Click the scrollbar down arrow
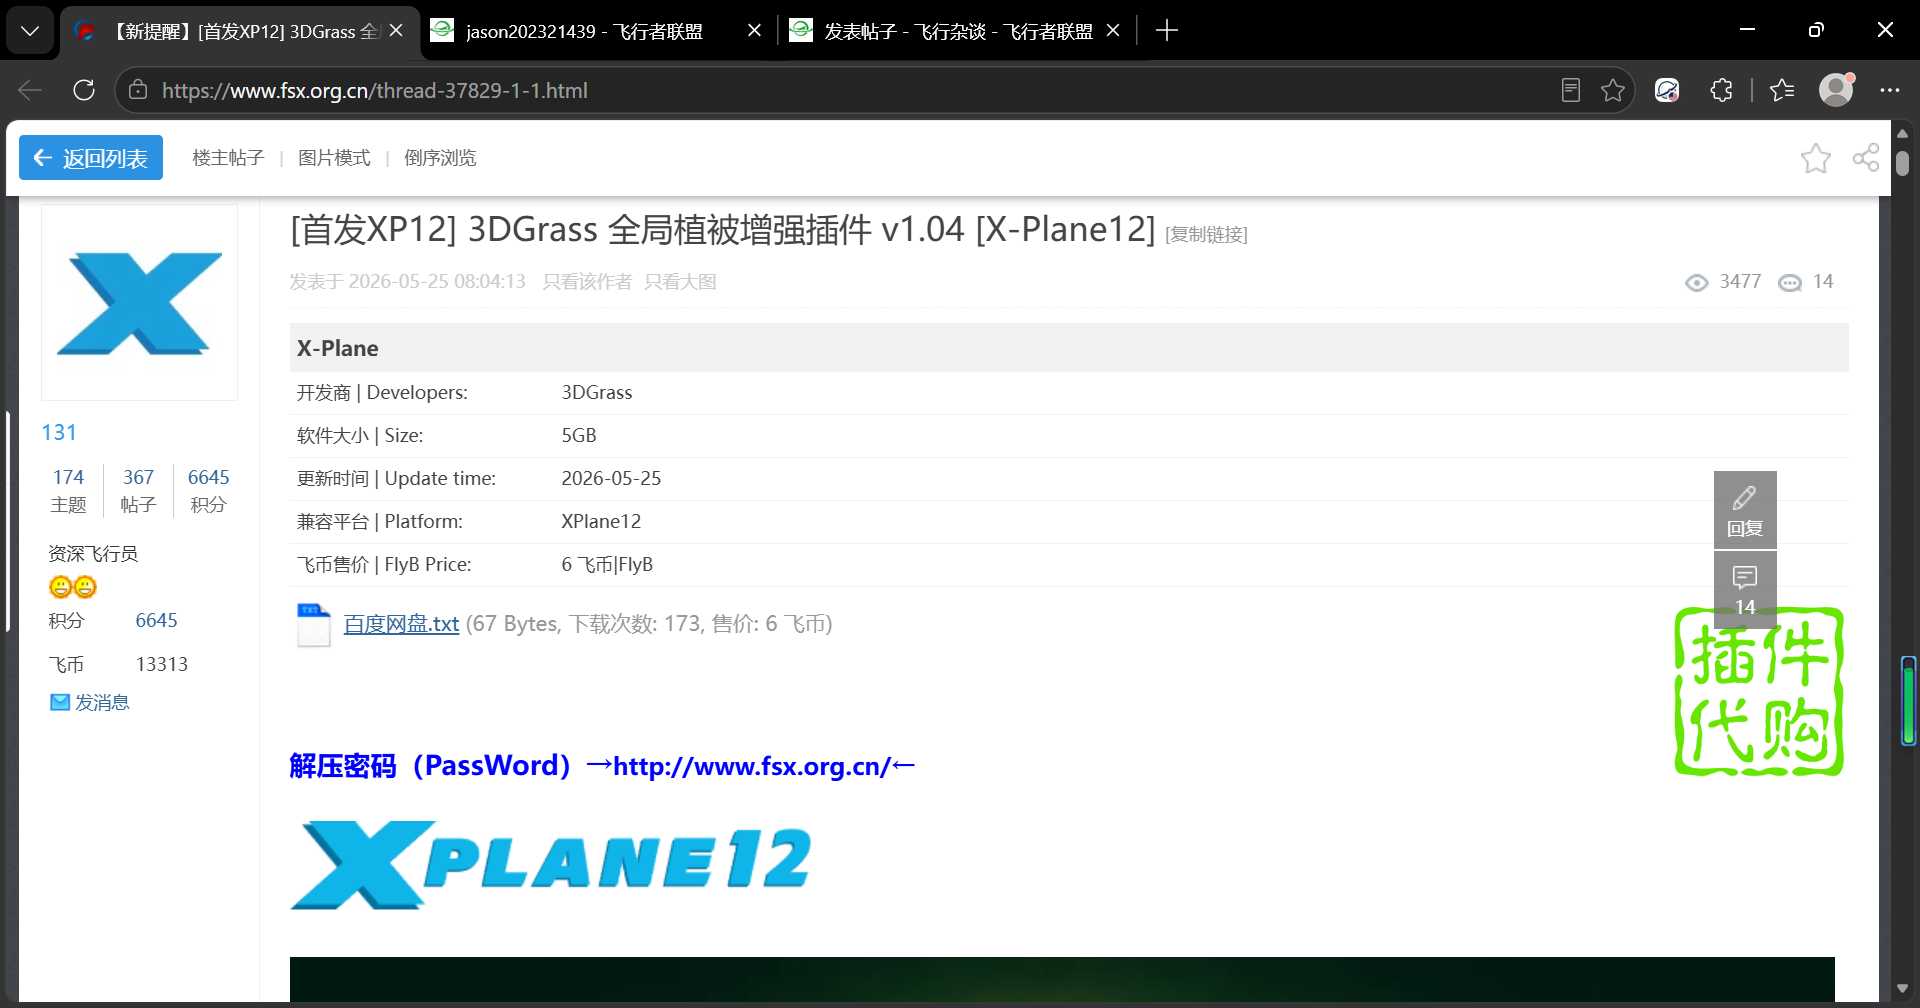This screenshot has height=1008, width=1920. tap(1902, 988)
